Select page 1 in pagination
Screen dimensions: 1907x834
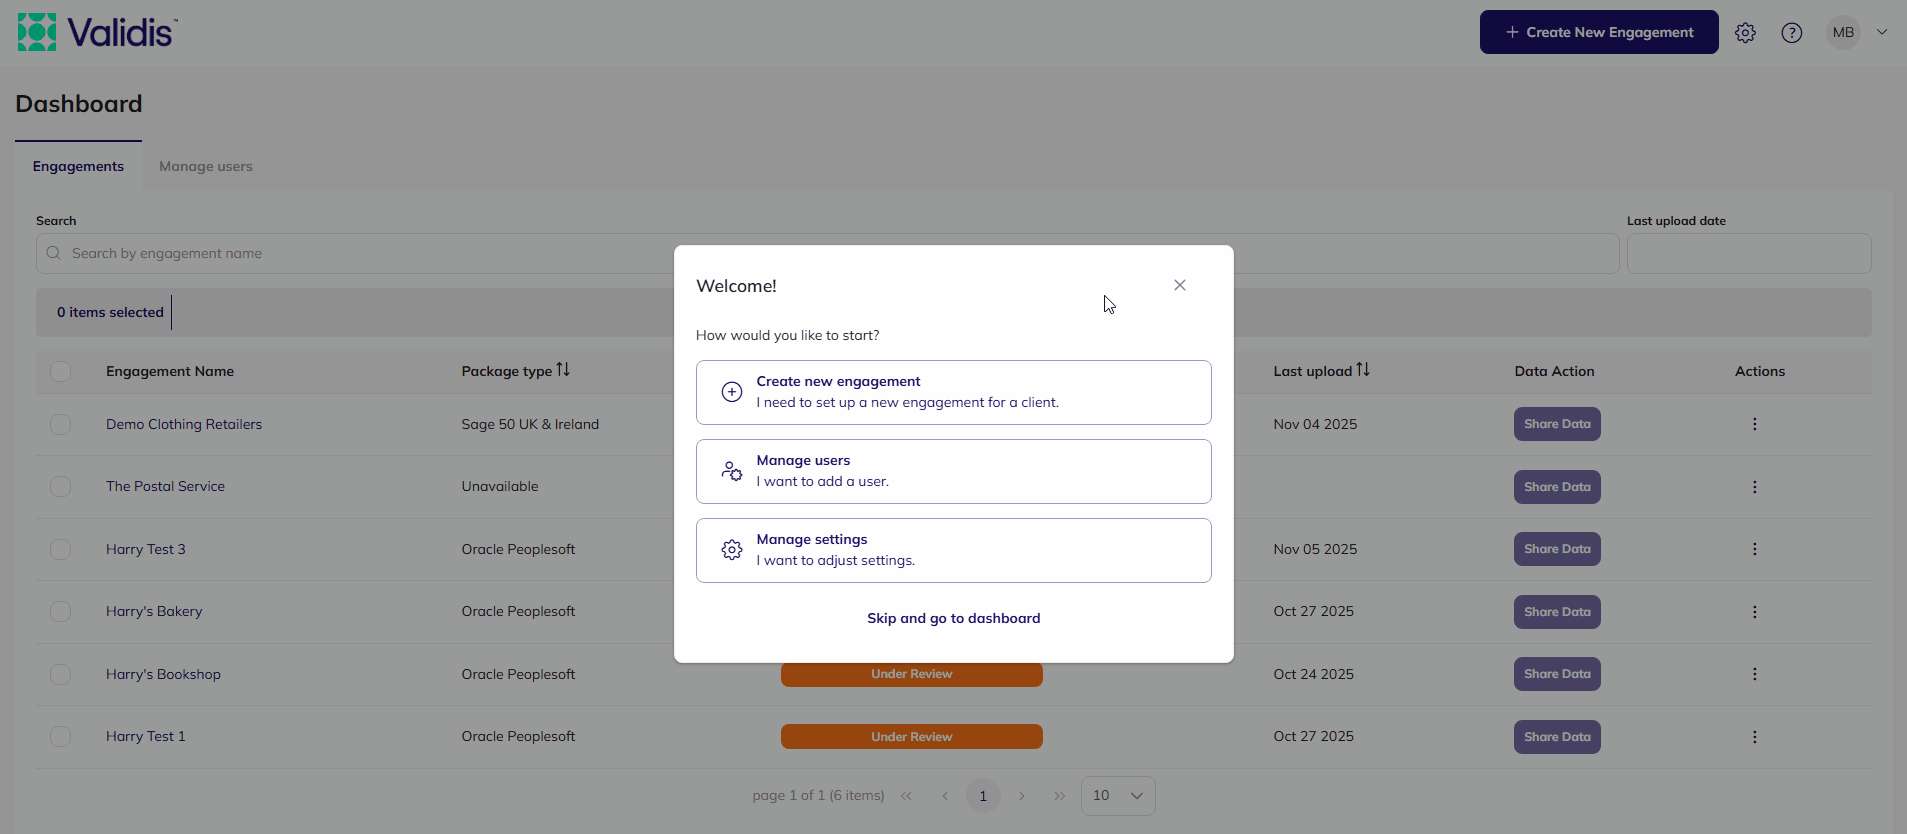(x=983, y=796)
